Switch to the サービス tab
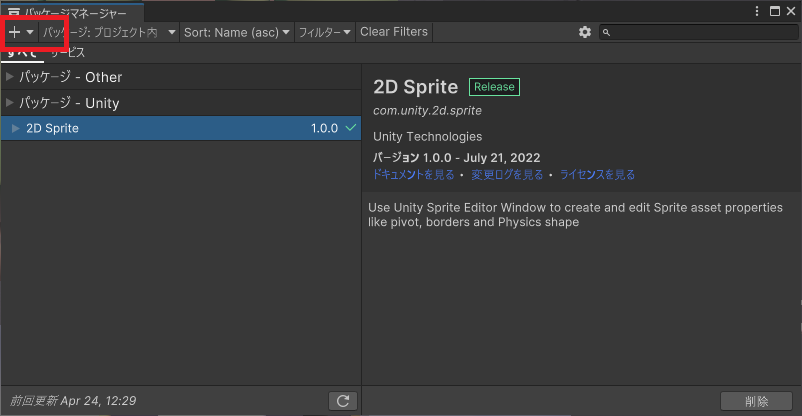This screenshot has height=416, width=802. click(68, 53)
